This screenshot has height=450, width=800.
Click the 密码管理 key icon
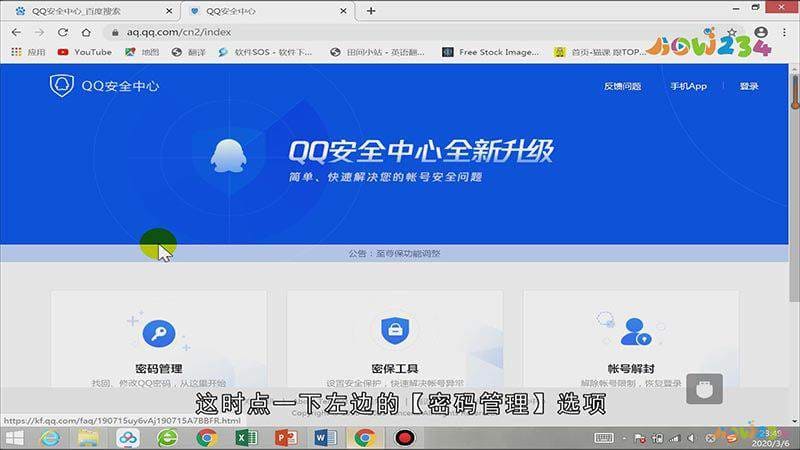pyautogui.click(x=159, y=334)
